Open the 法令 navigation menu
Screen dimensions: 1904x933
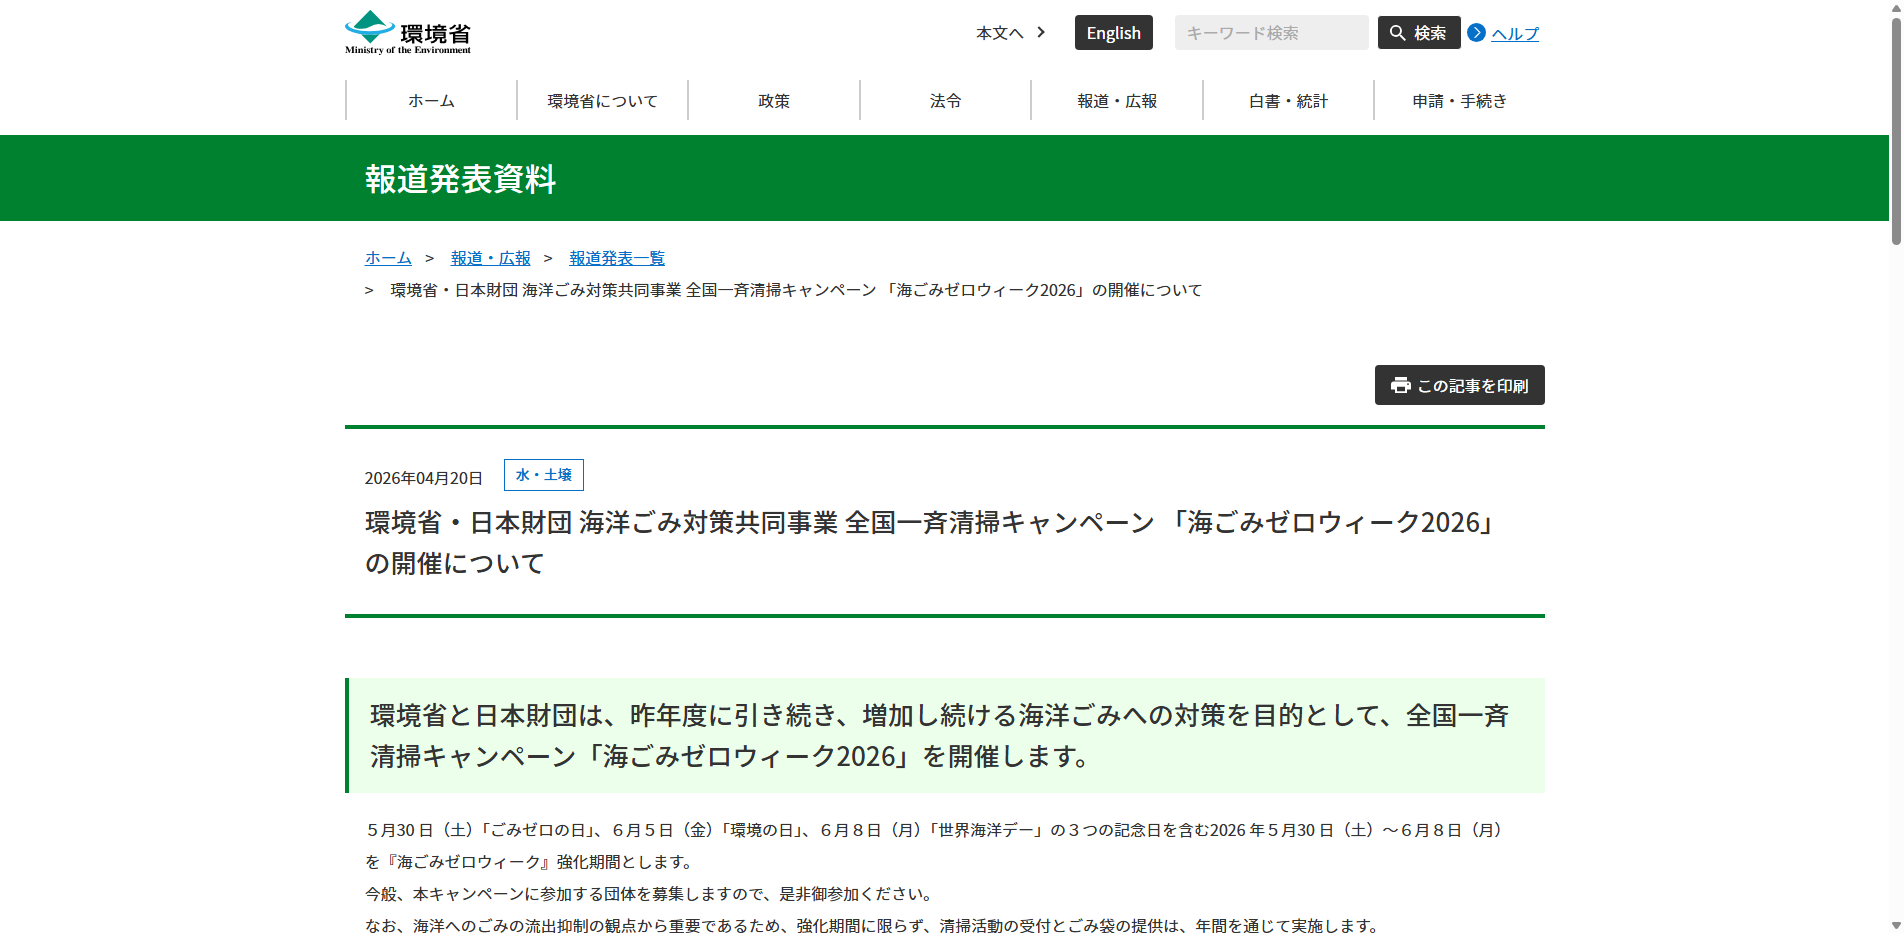944,100
